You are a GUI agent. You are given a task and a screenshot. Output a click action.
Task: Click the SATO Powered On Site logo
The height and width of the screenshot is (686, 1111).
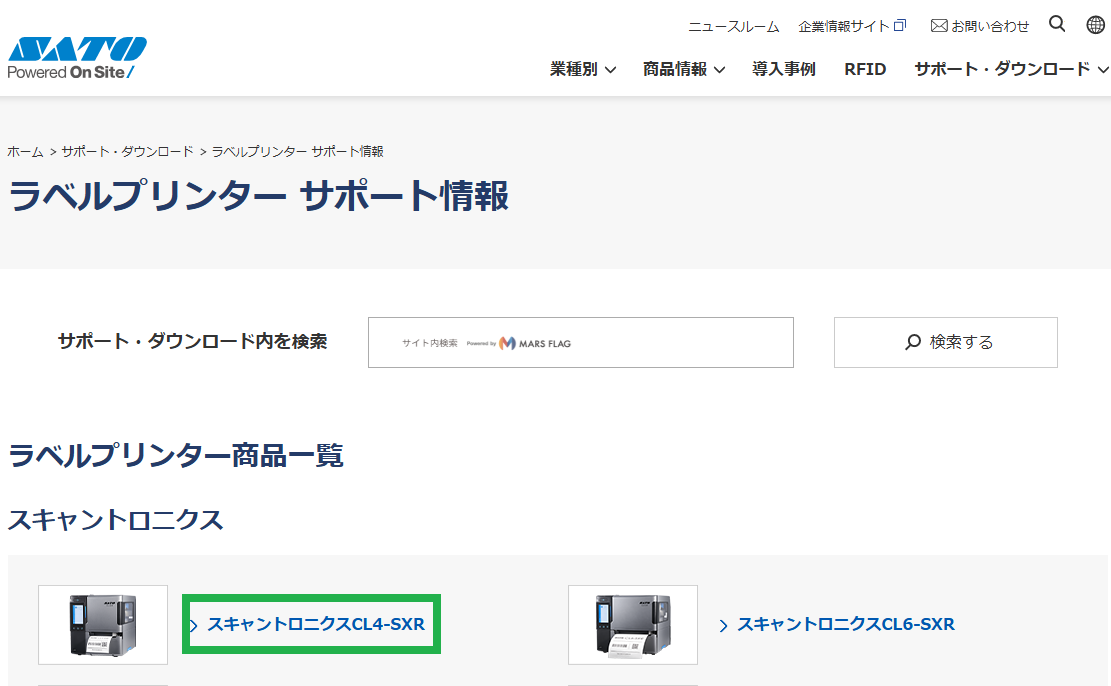point(77,58)
